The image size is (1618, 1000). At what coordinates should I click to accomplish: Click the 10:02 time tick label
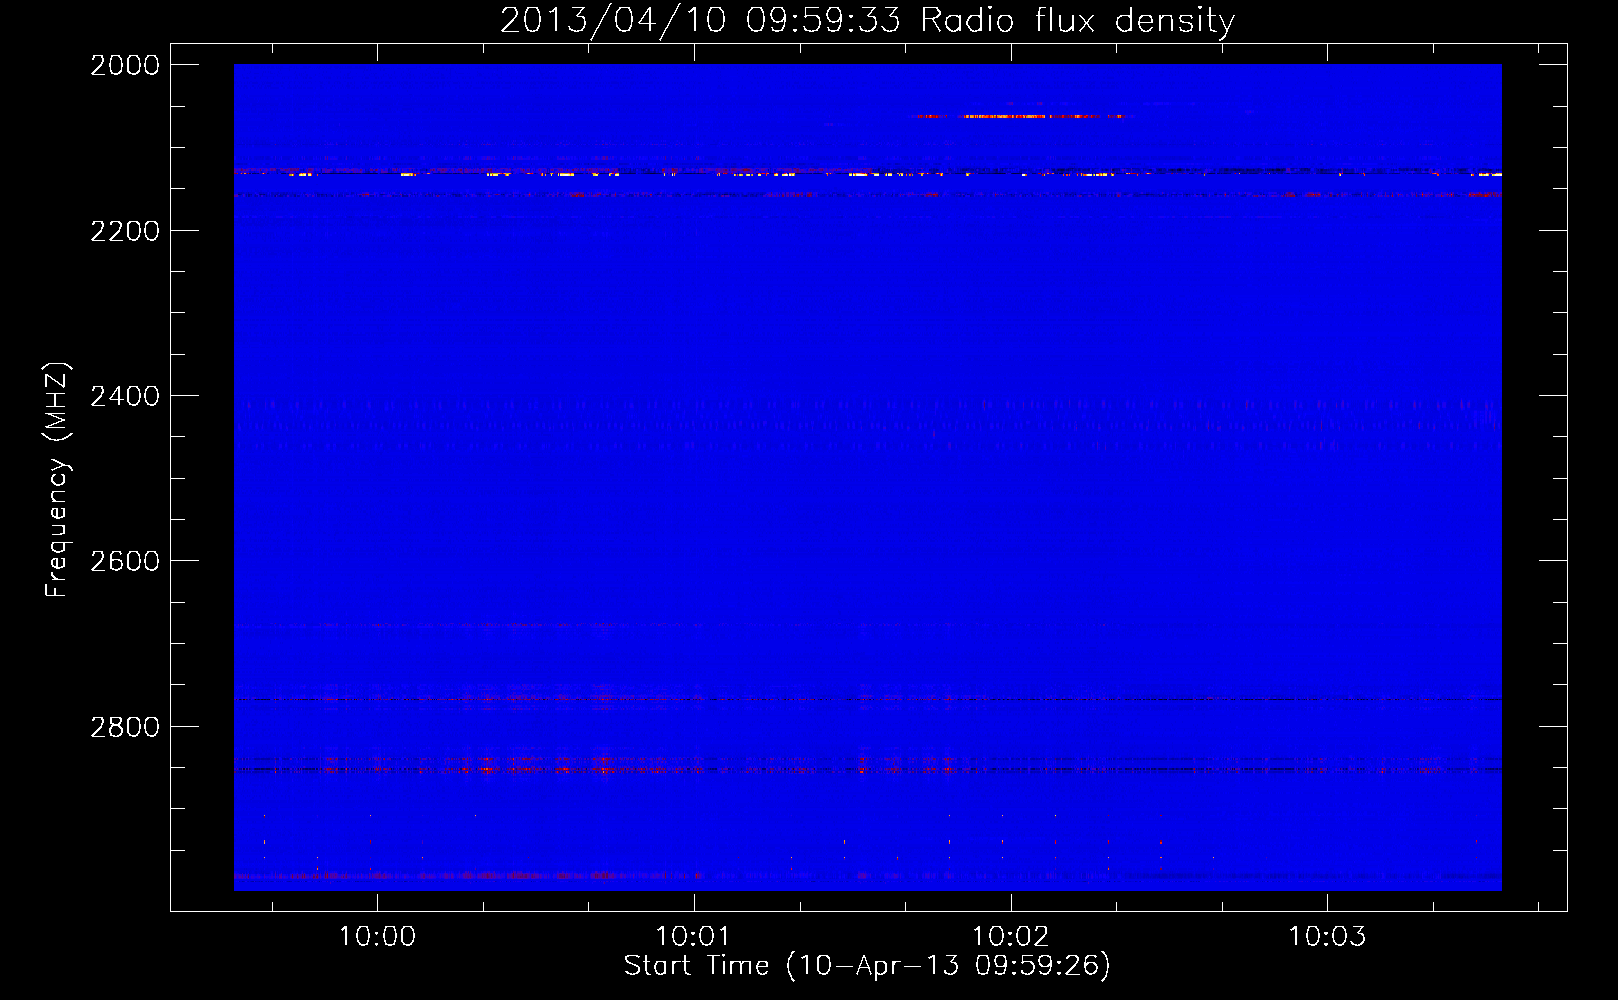pyautogui.click(x=1011, y=937)
